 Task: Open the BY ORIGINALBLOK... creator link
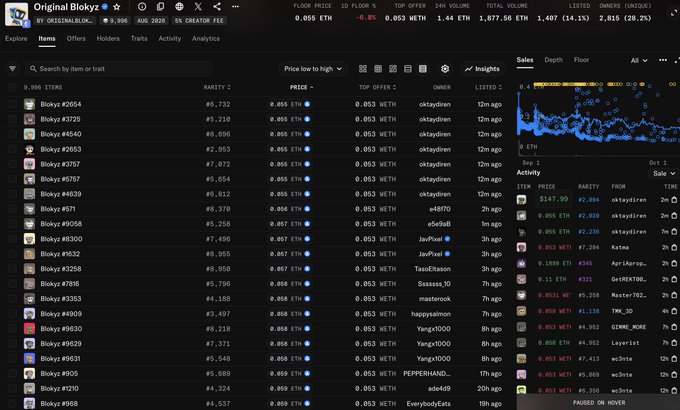coord(65,20)
